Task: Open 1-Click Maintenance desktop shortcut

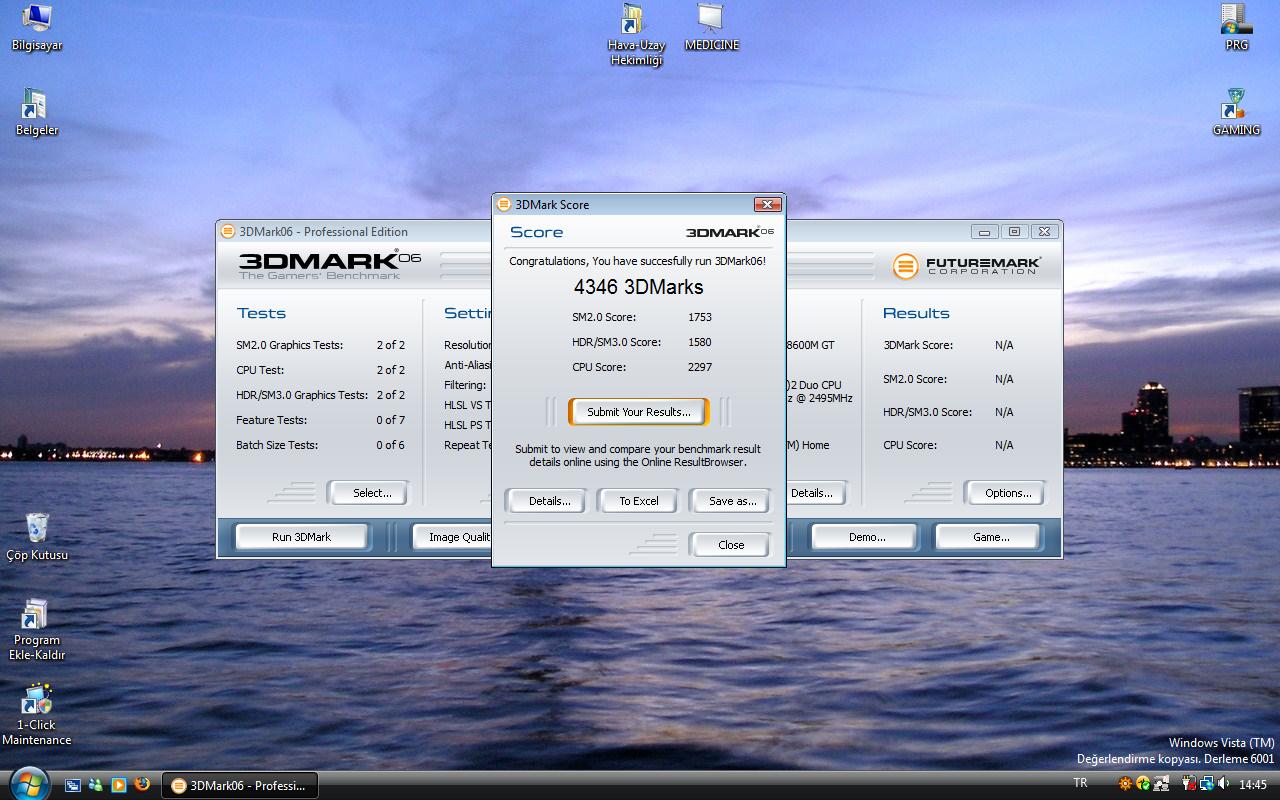Action: pyautogui.click(x=37, y=714)
